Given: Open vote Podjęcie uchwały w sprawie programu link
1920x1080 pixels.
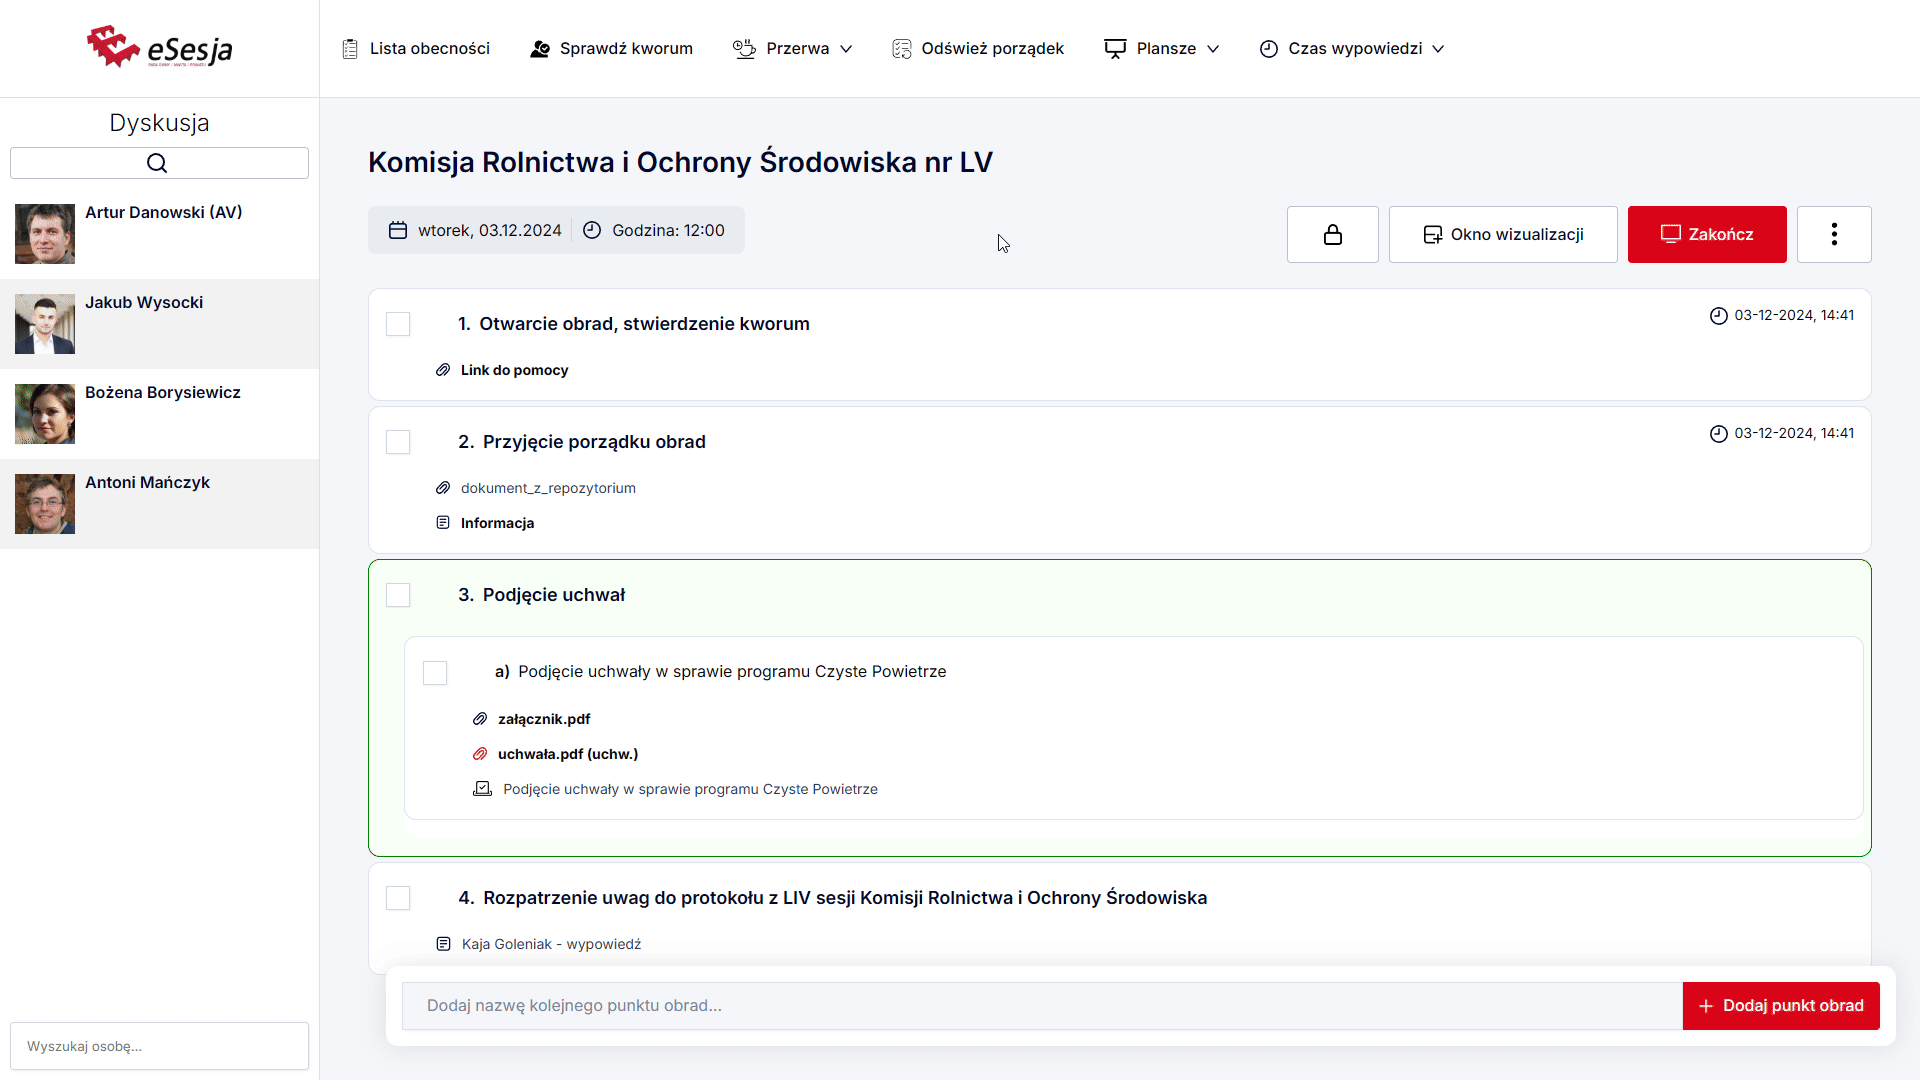Looking at the screenshot, I should (x=690, y=789).
